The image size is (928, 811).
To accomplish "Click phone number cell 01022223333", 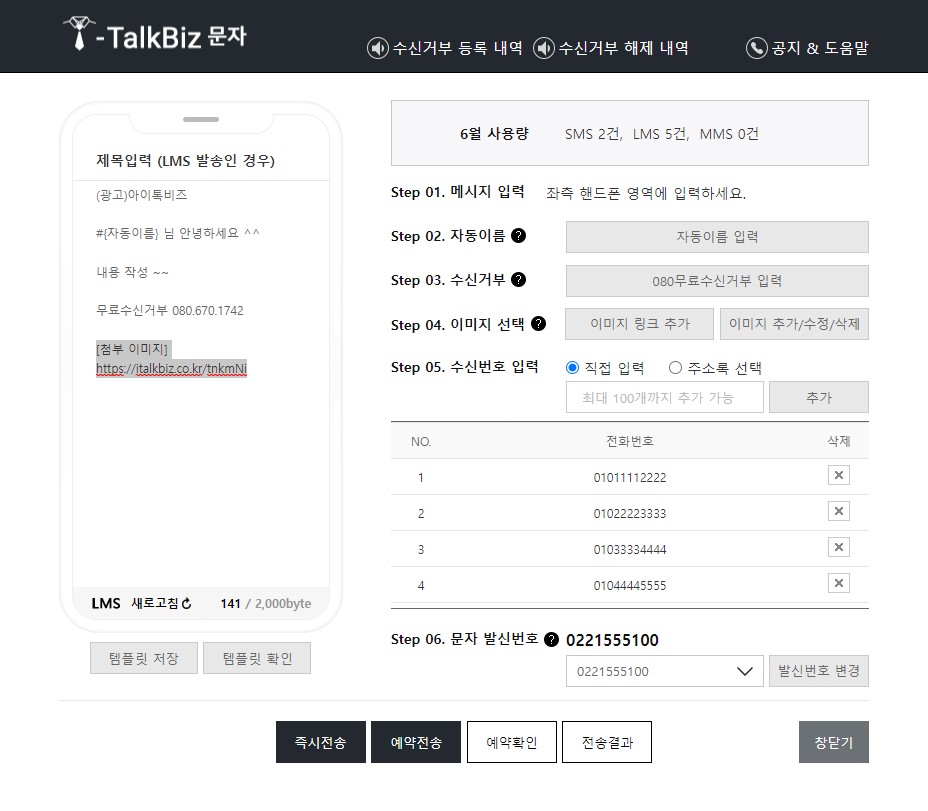I will pos(630,514).
